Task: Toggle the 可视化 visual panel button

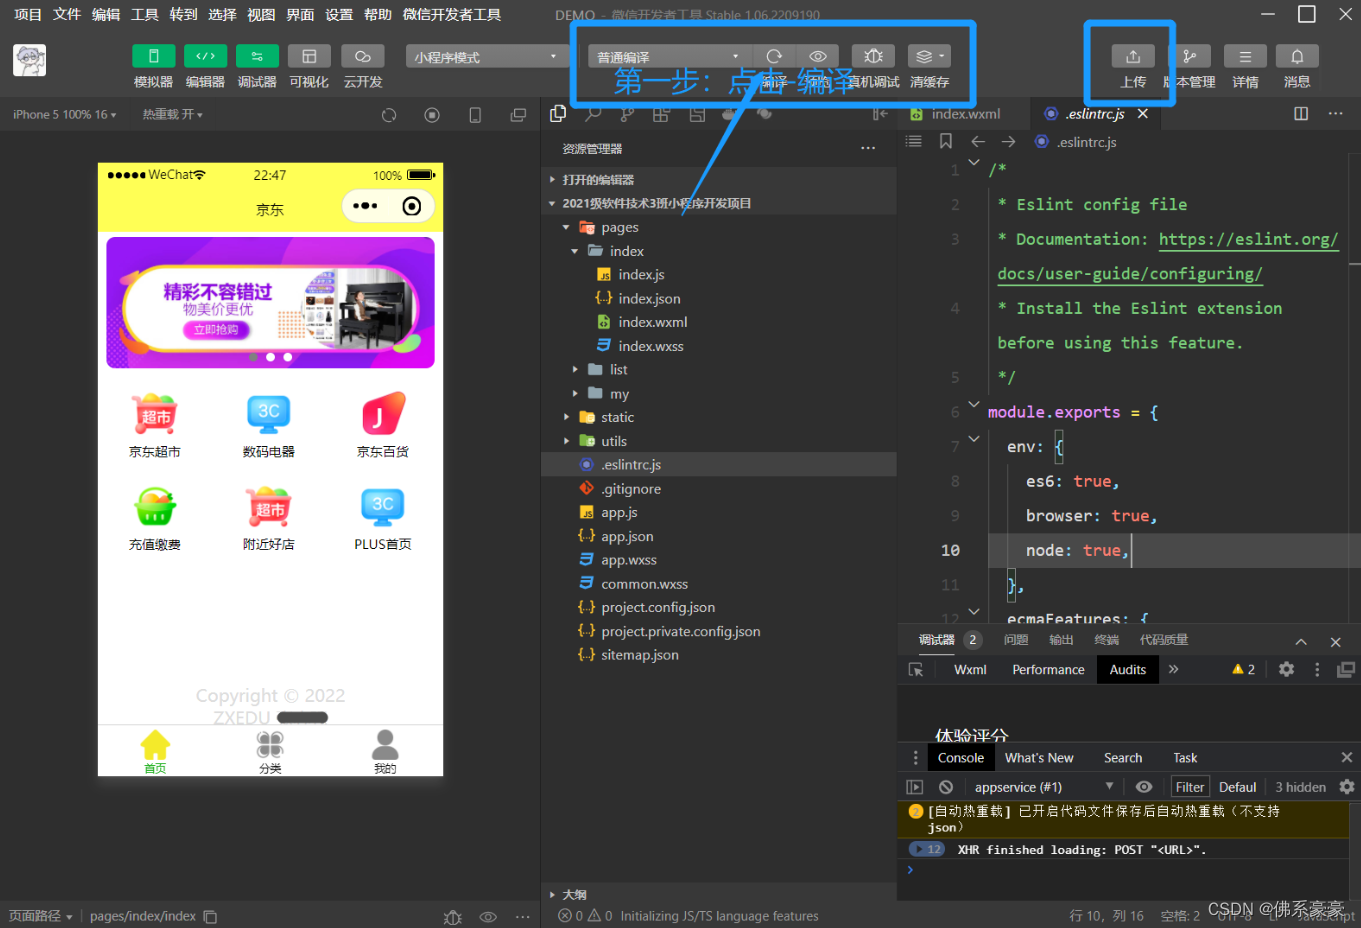Action: point(309,56)
